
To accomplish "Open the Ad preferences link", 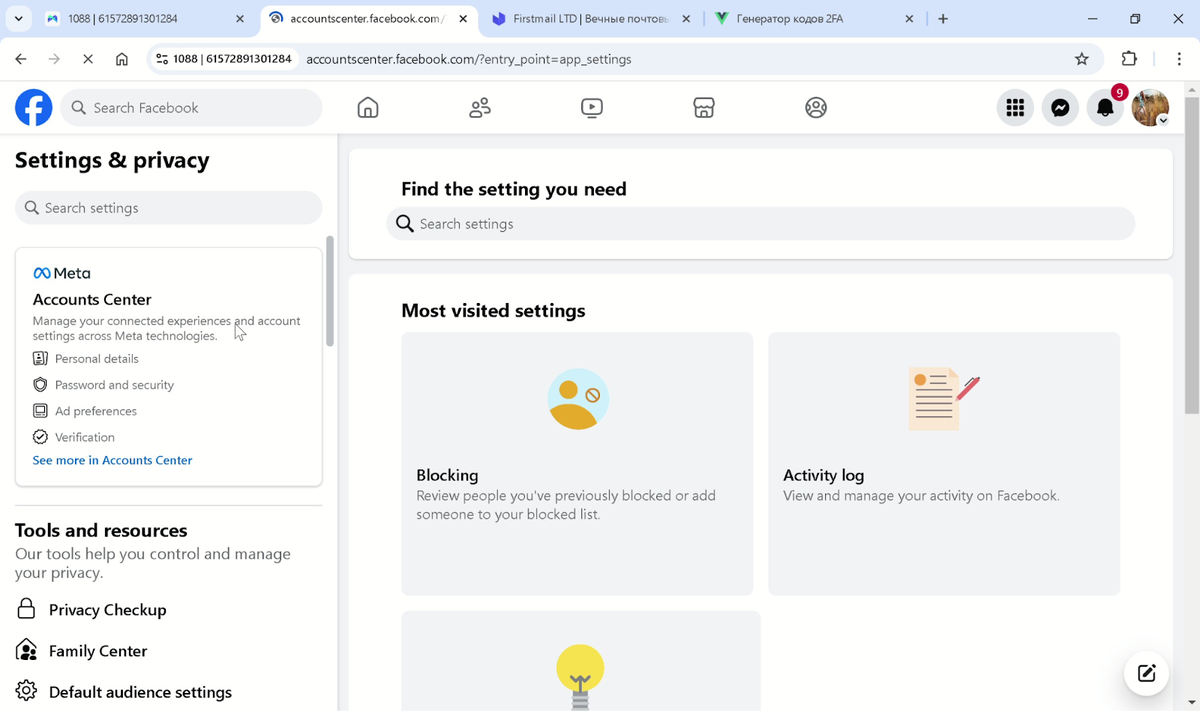I will point(96,410).
